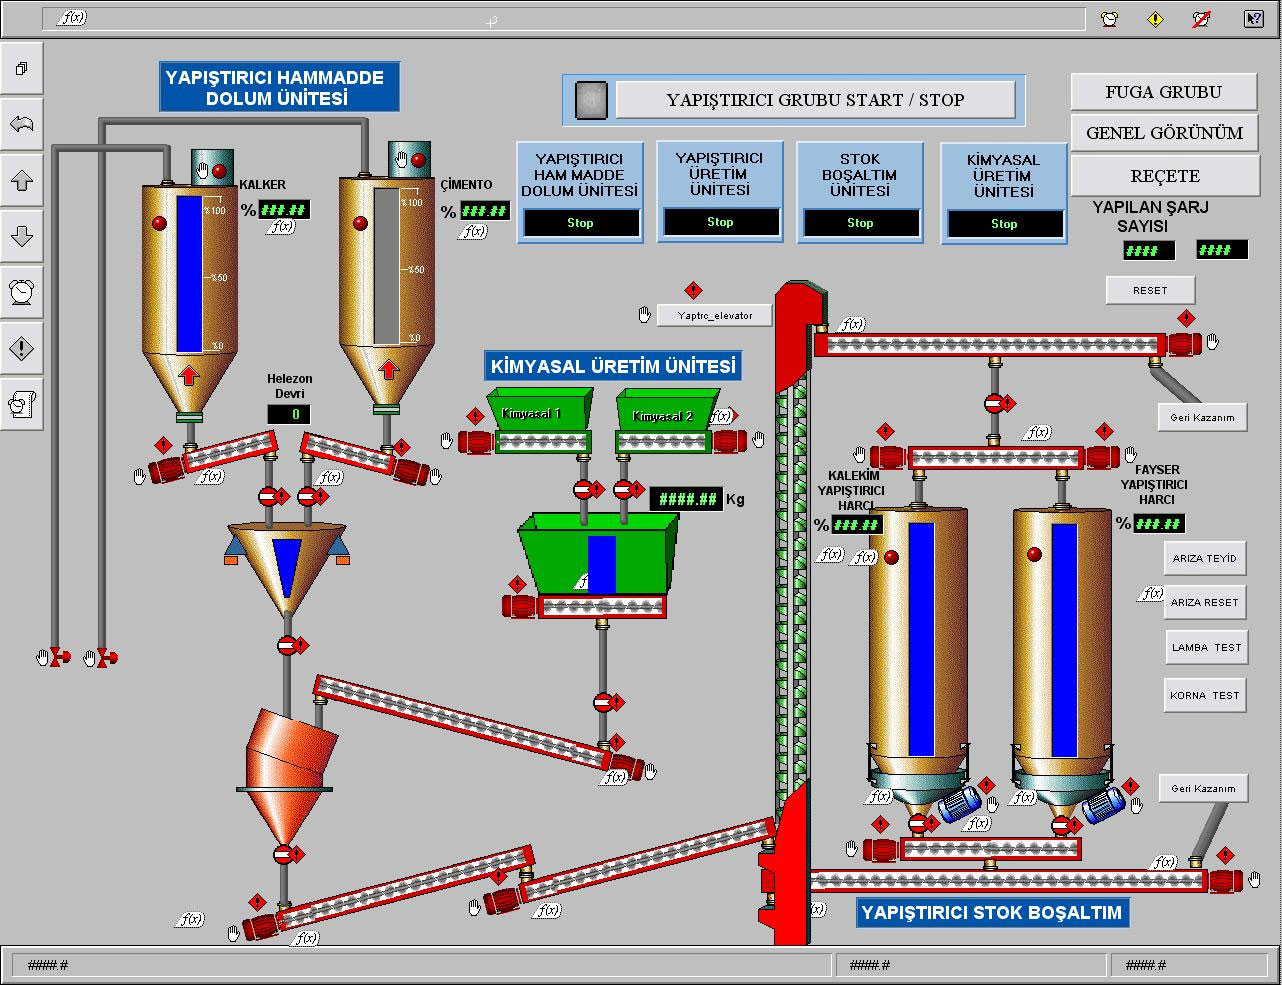This screenshot has height=985, width=1282.
Task: Click the back arrow in the sidebar
Action: pos(22,125)
